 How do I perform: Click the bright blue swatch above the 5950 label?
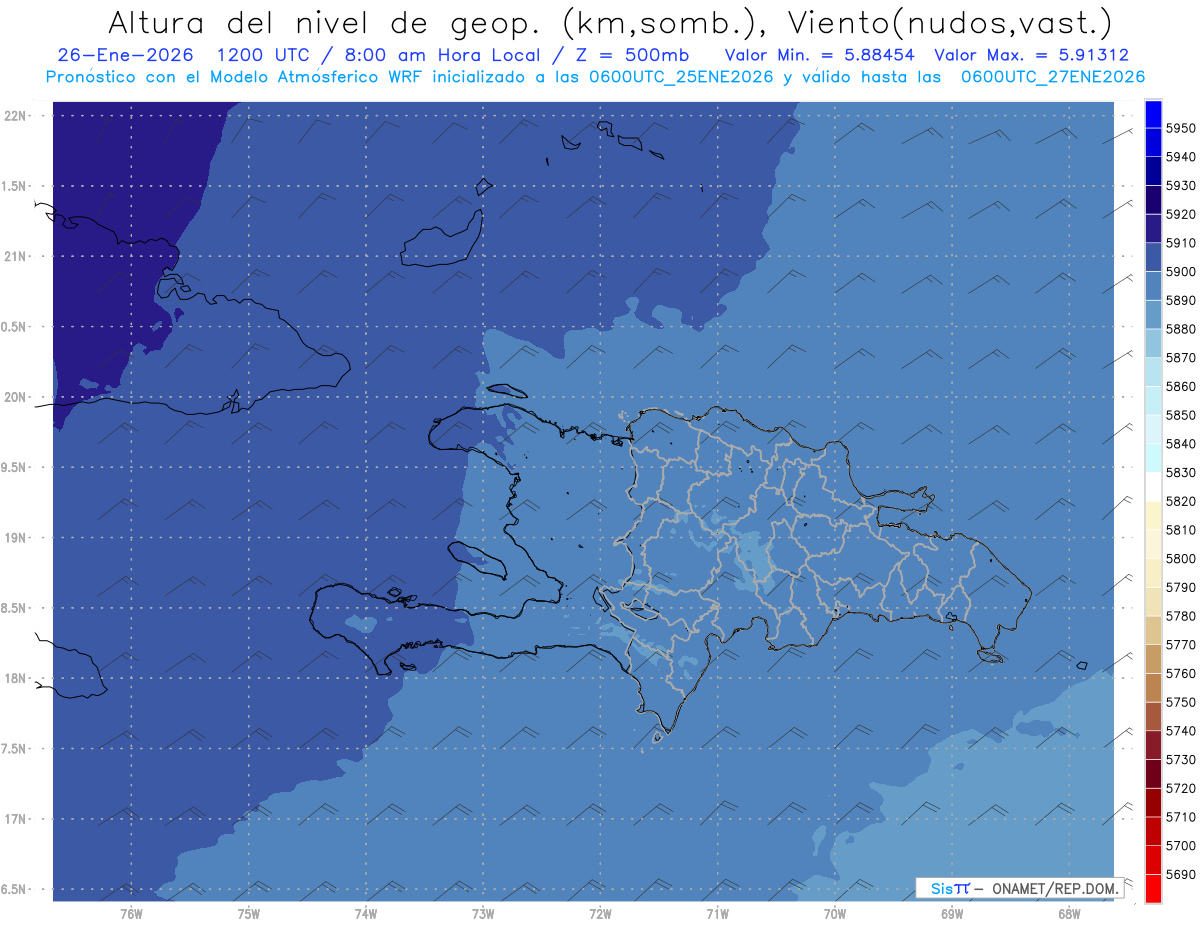[x=1153, y=114]
